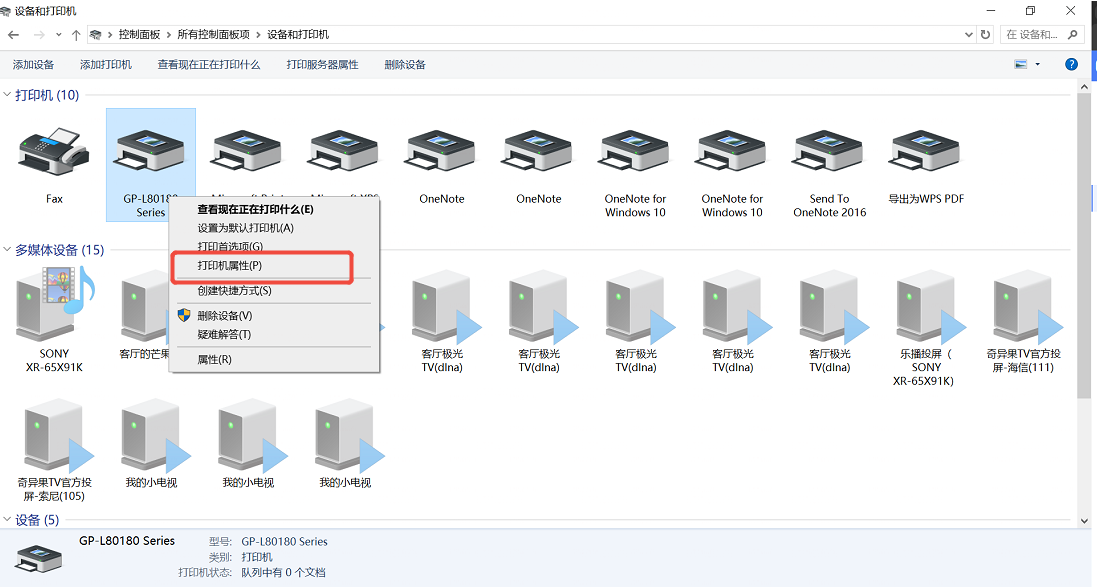The image size is (1097, 587).
Task: Focus the 在 设备和... search box
Action: pos(1033,34)
